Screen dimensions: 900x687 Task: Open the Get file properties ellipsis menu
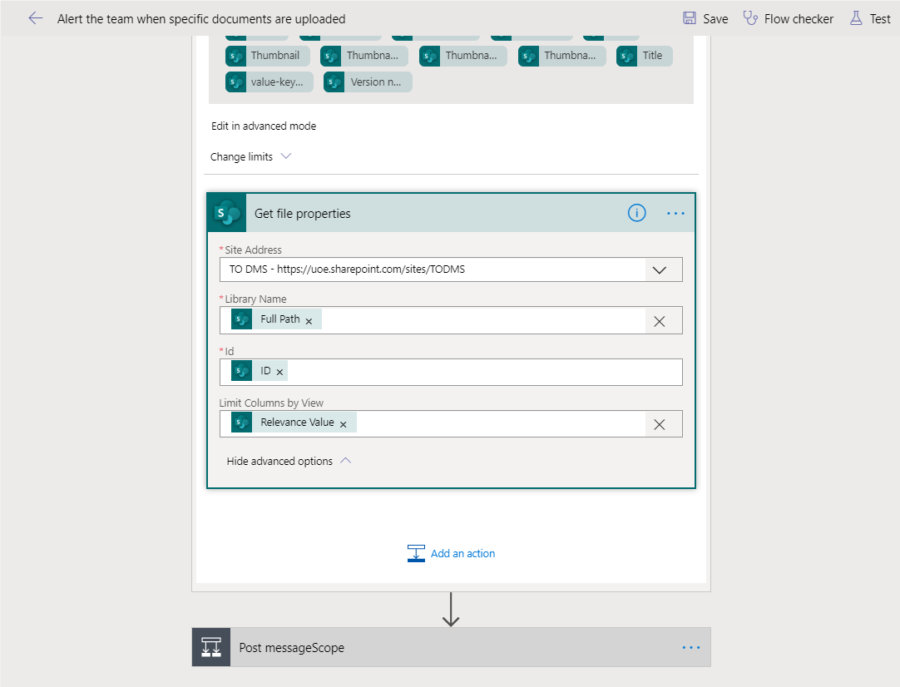(675, 212)
